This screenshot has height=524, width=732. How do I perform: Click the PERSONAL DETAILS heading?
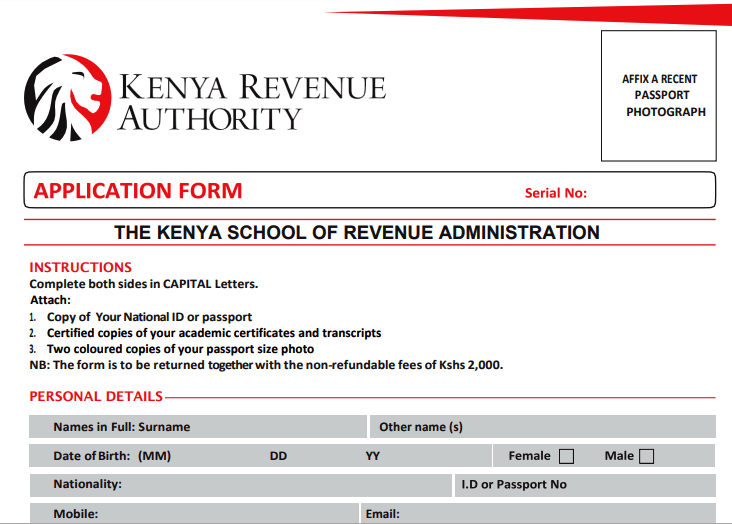tap(96, 397)
